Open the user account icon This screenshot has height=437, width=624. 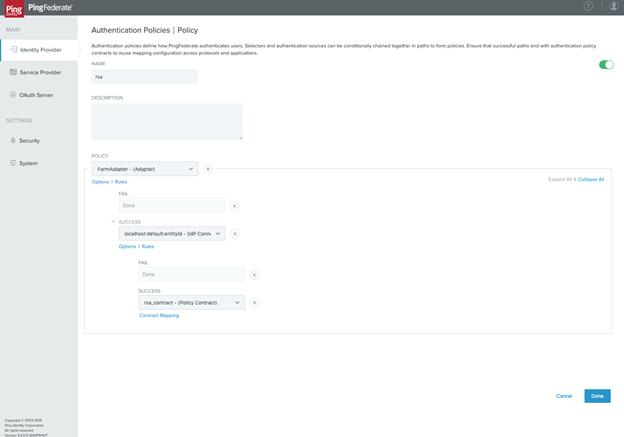click(x=614, y=6)
